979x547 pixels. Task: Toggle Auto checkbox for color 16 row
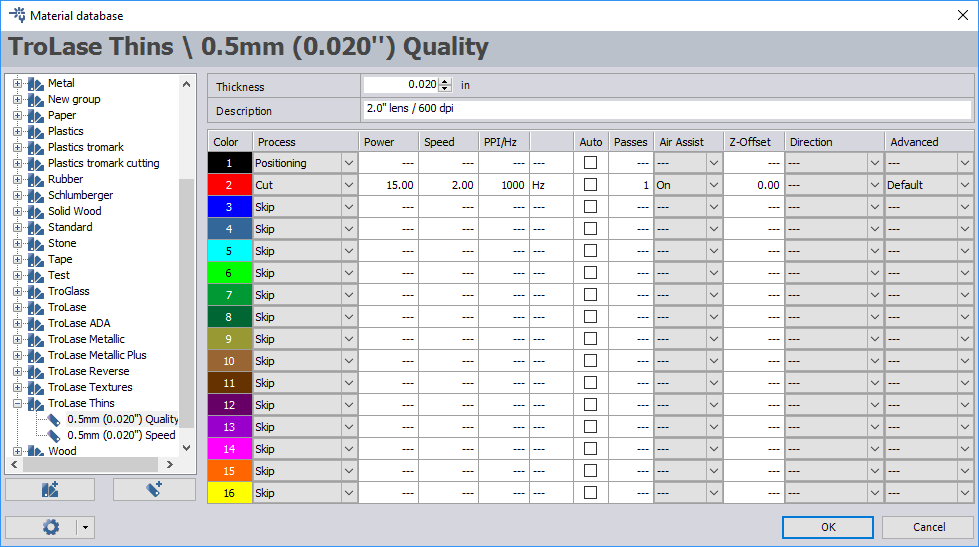click(x=590, y=493)
